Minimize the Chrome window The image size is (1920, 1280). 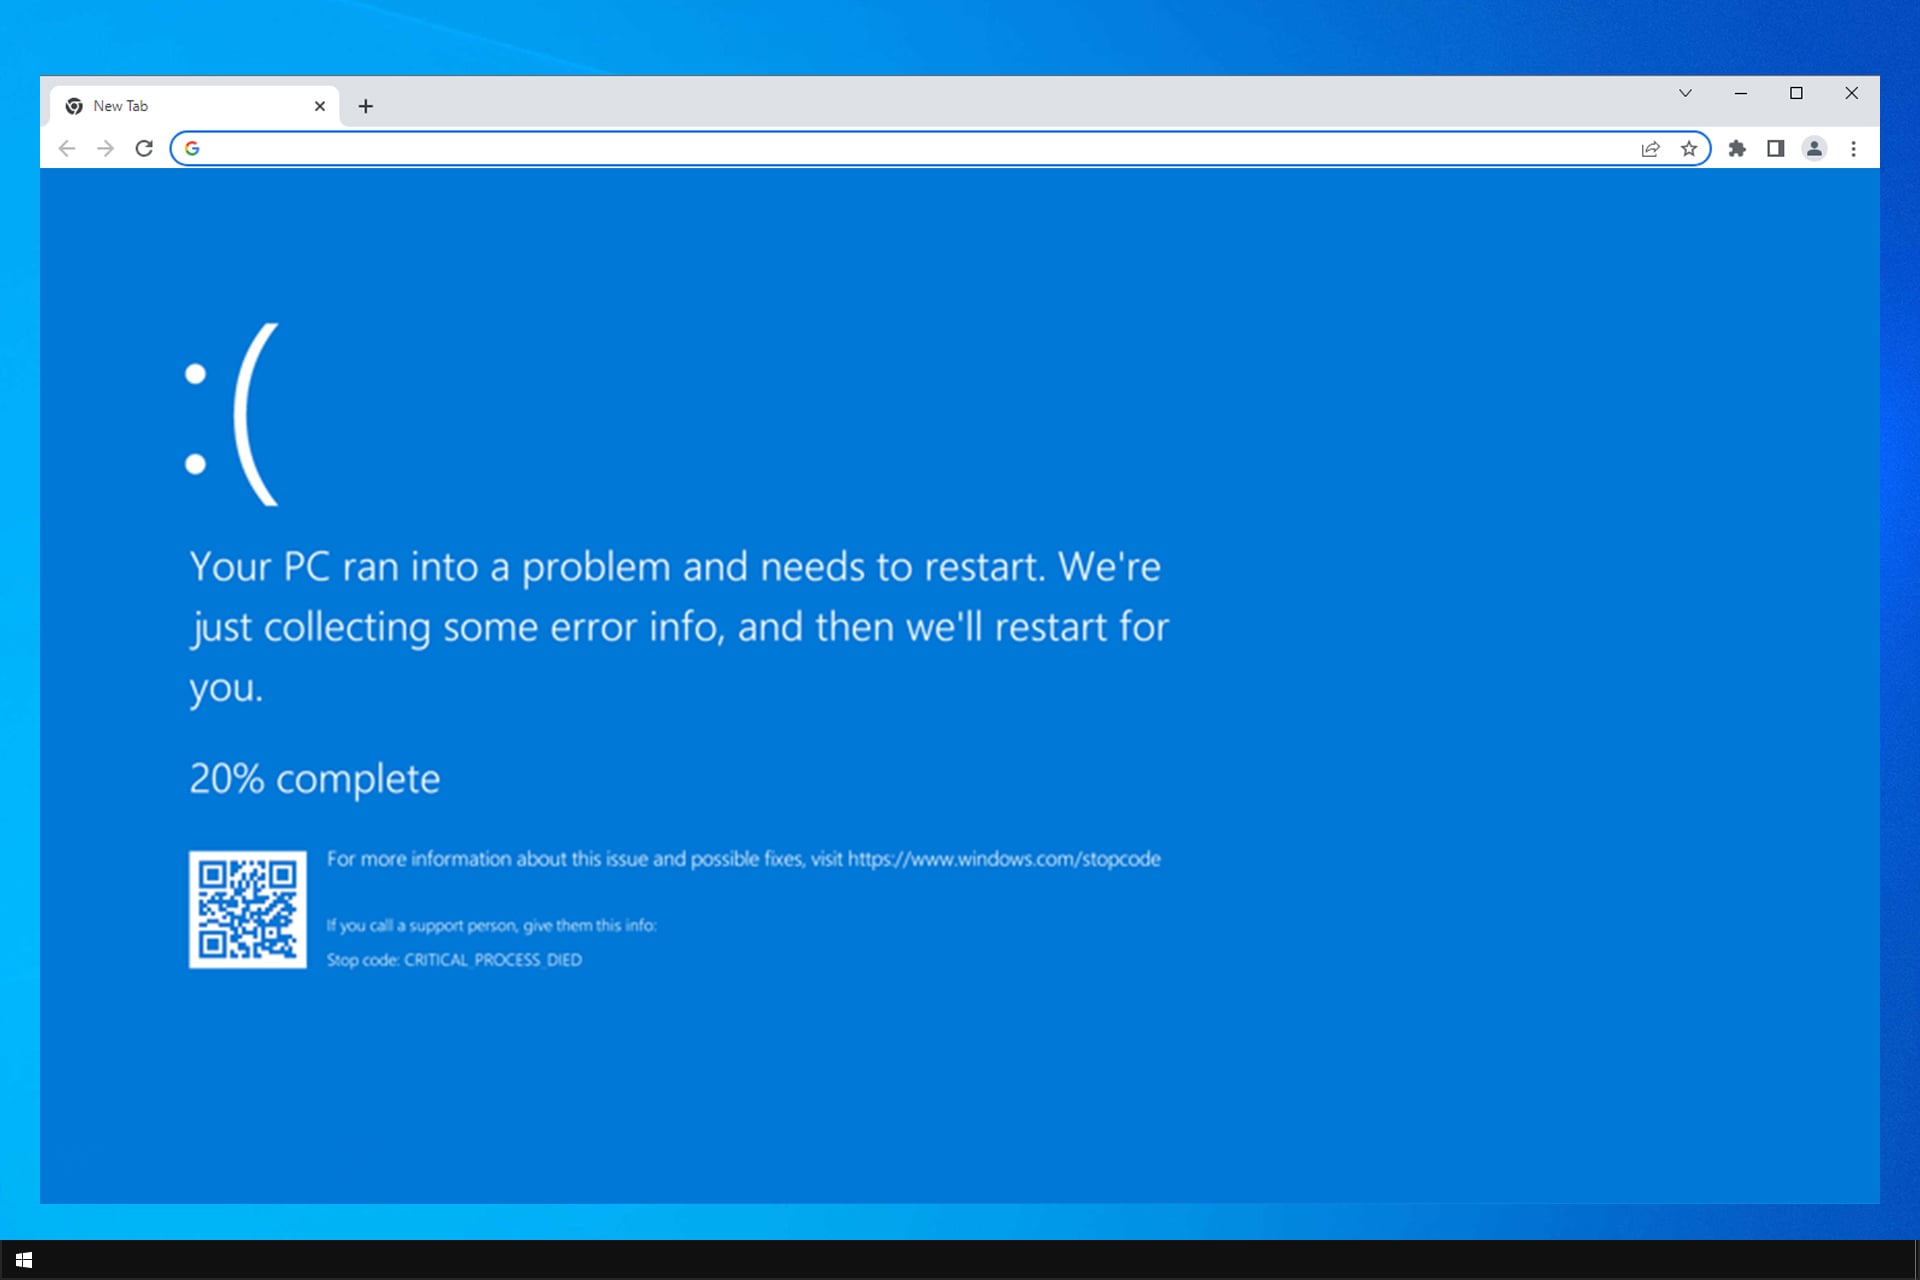pos(1741,93)
